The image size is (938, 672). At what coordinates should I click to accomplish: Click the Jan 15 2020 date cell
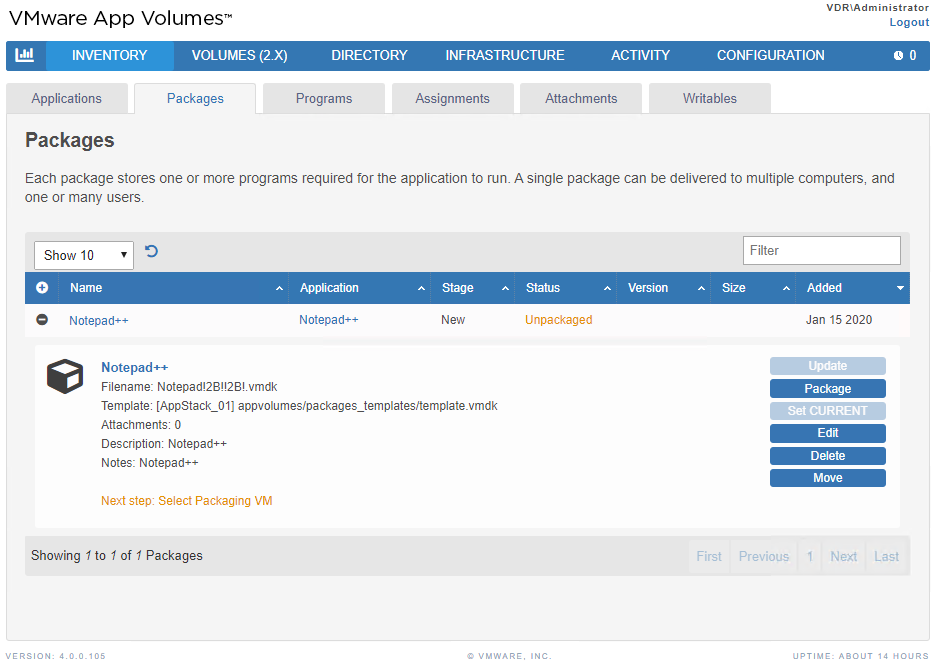click(x=839, y=320)
